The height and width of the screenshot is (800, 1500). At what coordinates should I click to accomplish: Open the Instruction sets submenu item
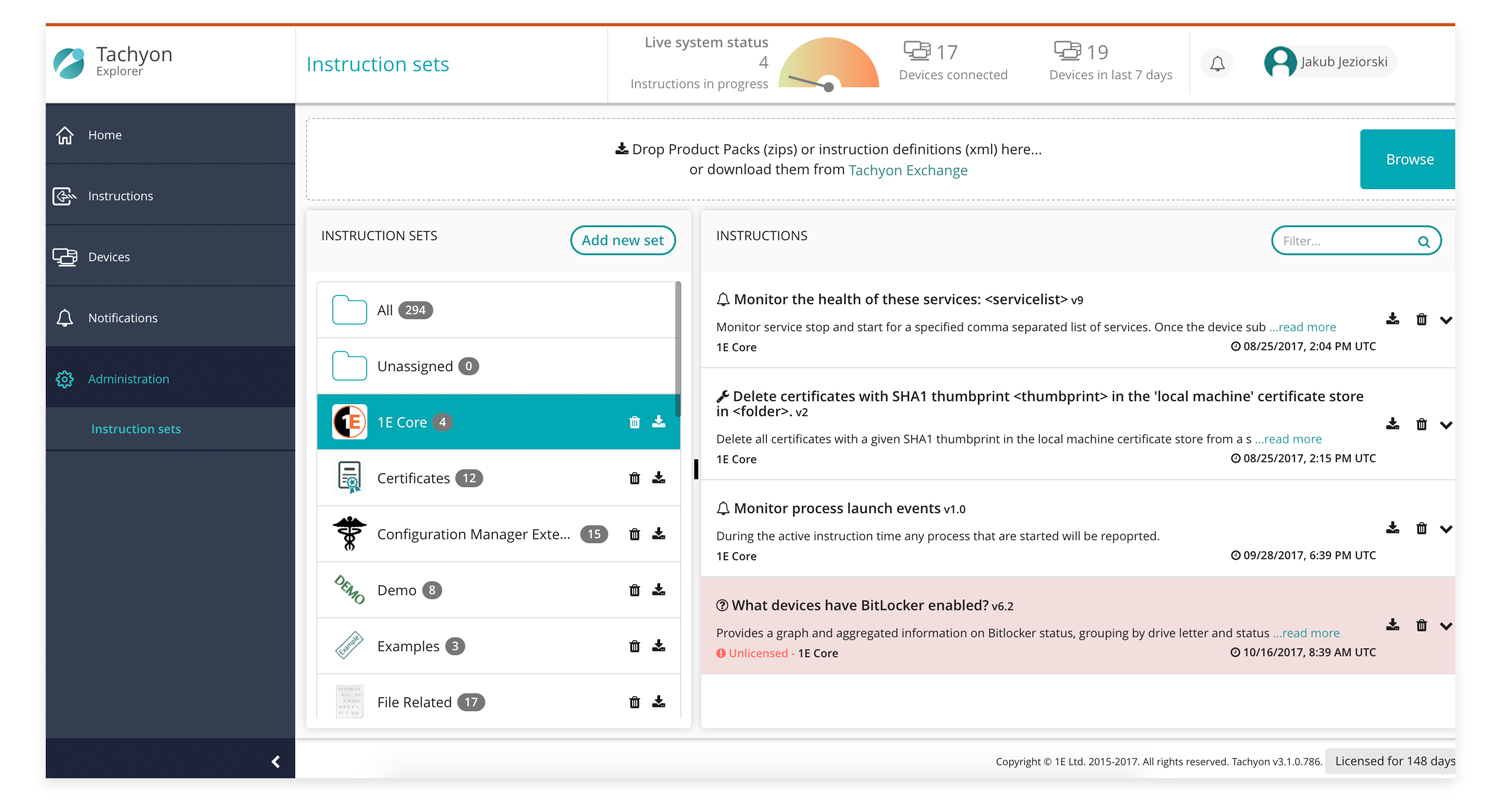coord(136,429)
